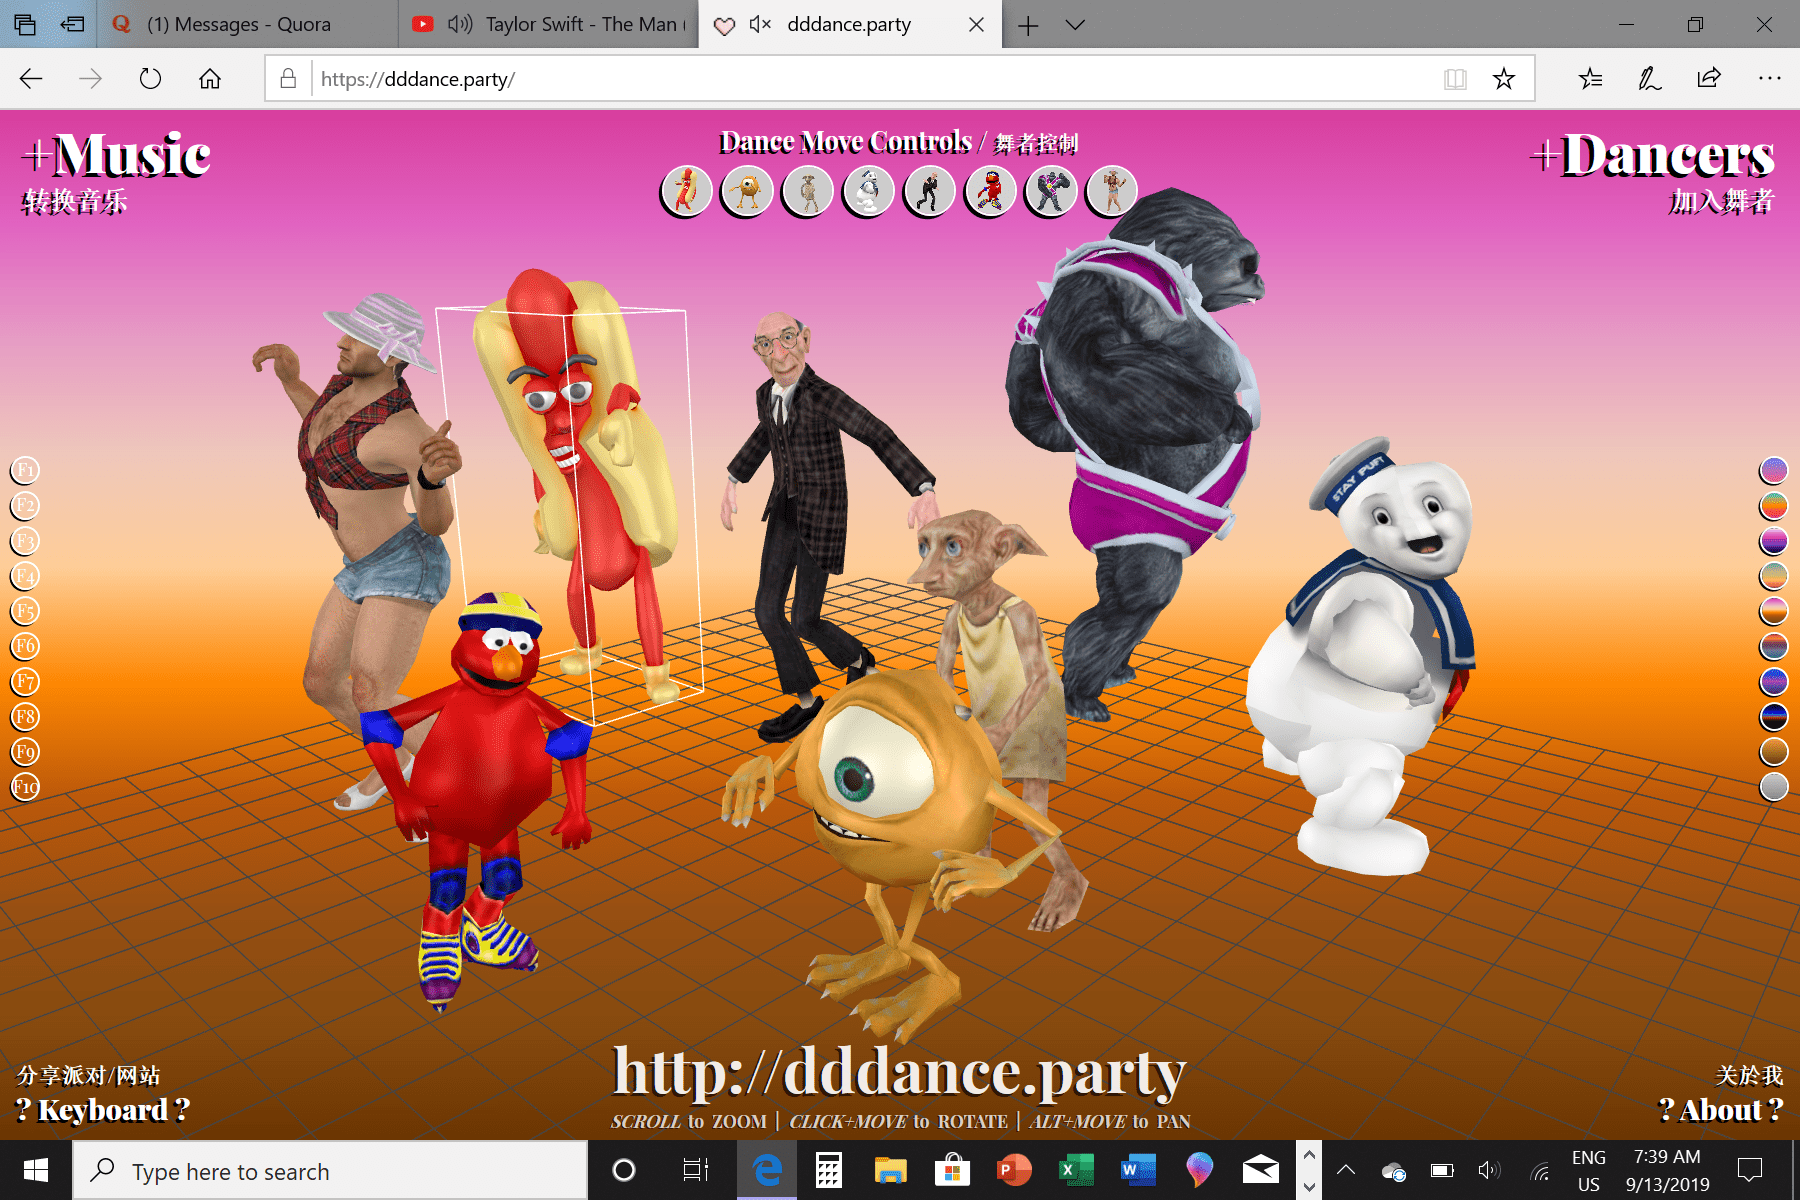Screen dimensions: 1800x1200
Task: Open the +Music menu
Action: click(x=116, y=156)
